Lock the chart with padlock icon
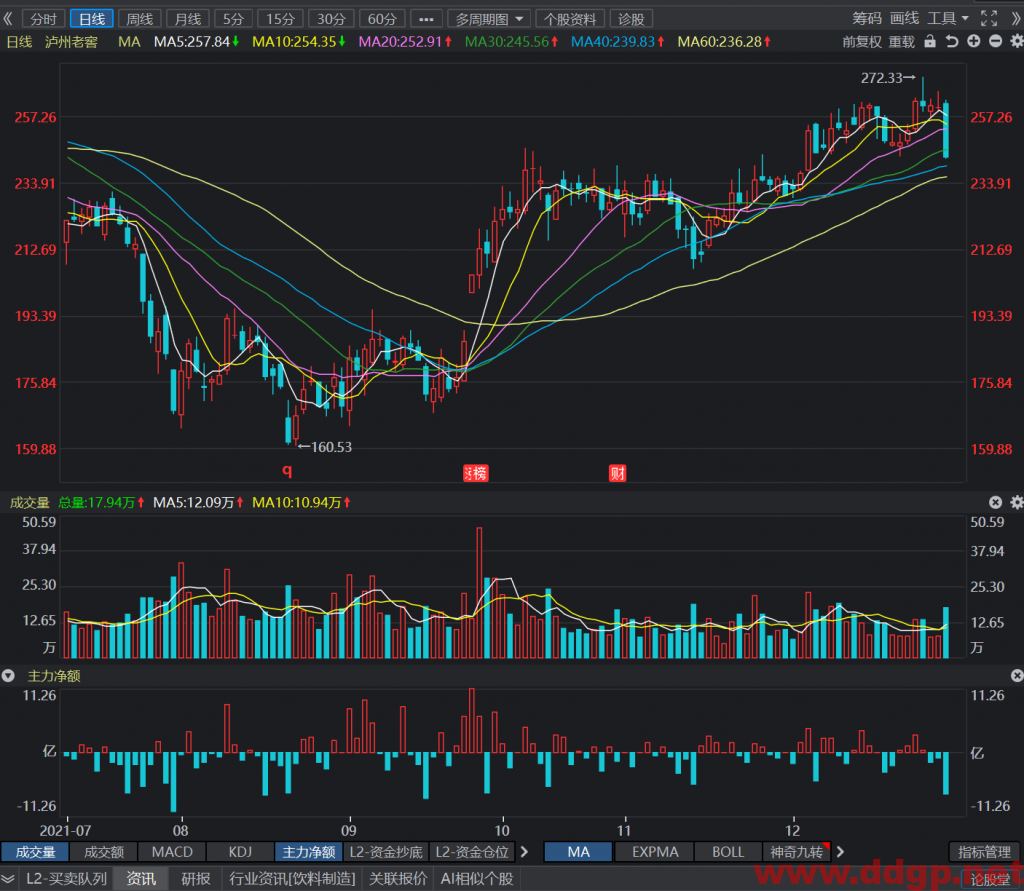 coord(930,42)
